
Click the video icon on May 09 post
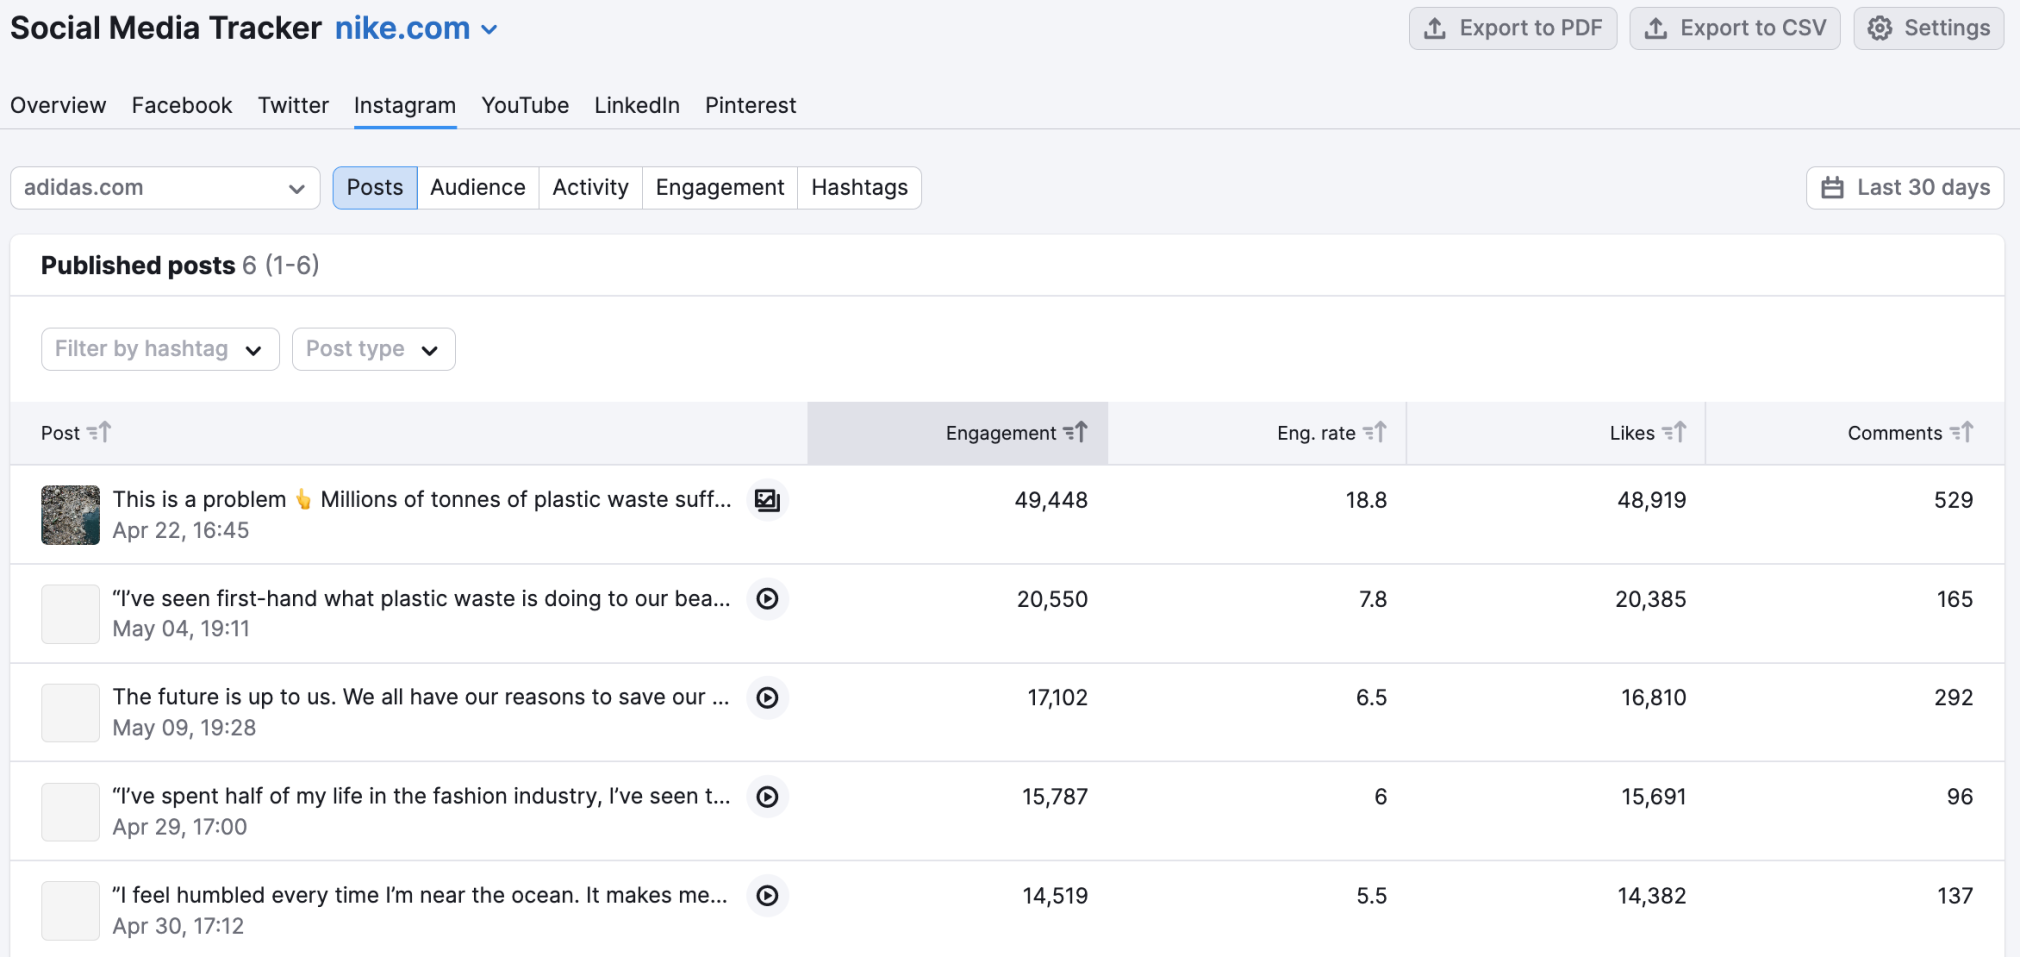(x=767, y=698)
